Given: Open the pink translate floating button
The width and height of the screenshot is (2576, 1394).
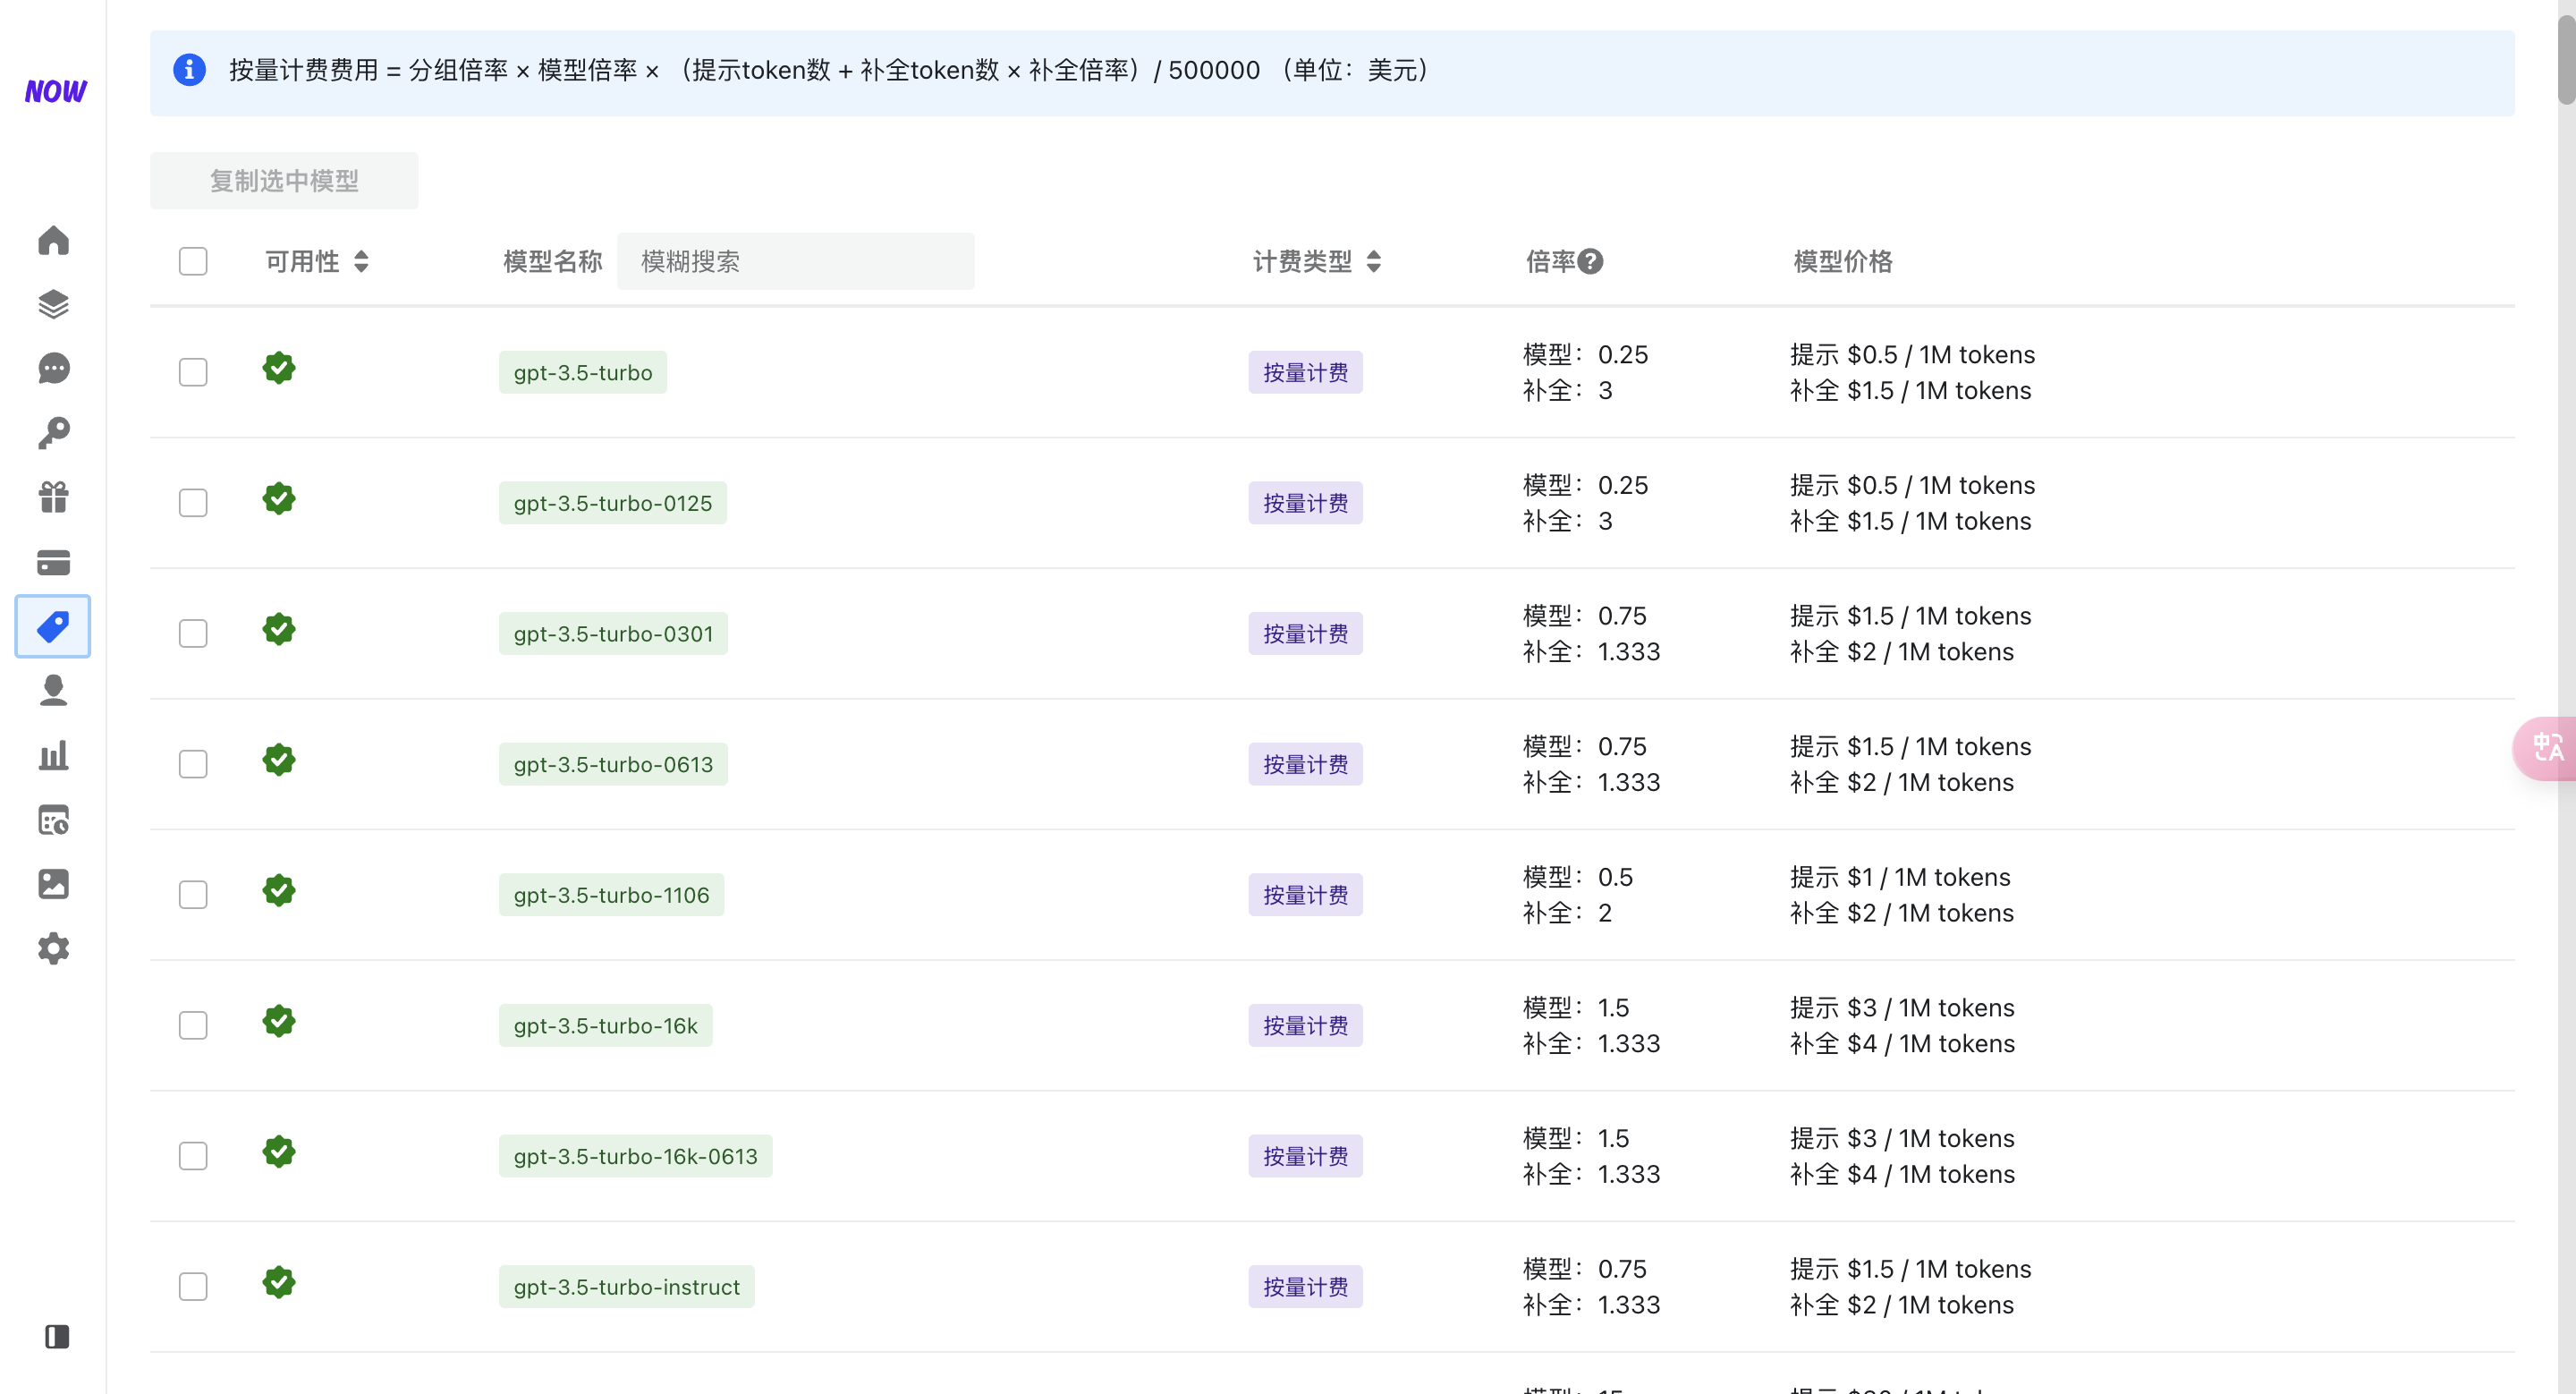Looking at the screenshot, I should point(2546,748).
